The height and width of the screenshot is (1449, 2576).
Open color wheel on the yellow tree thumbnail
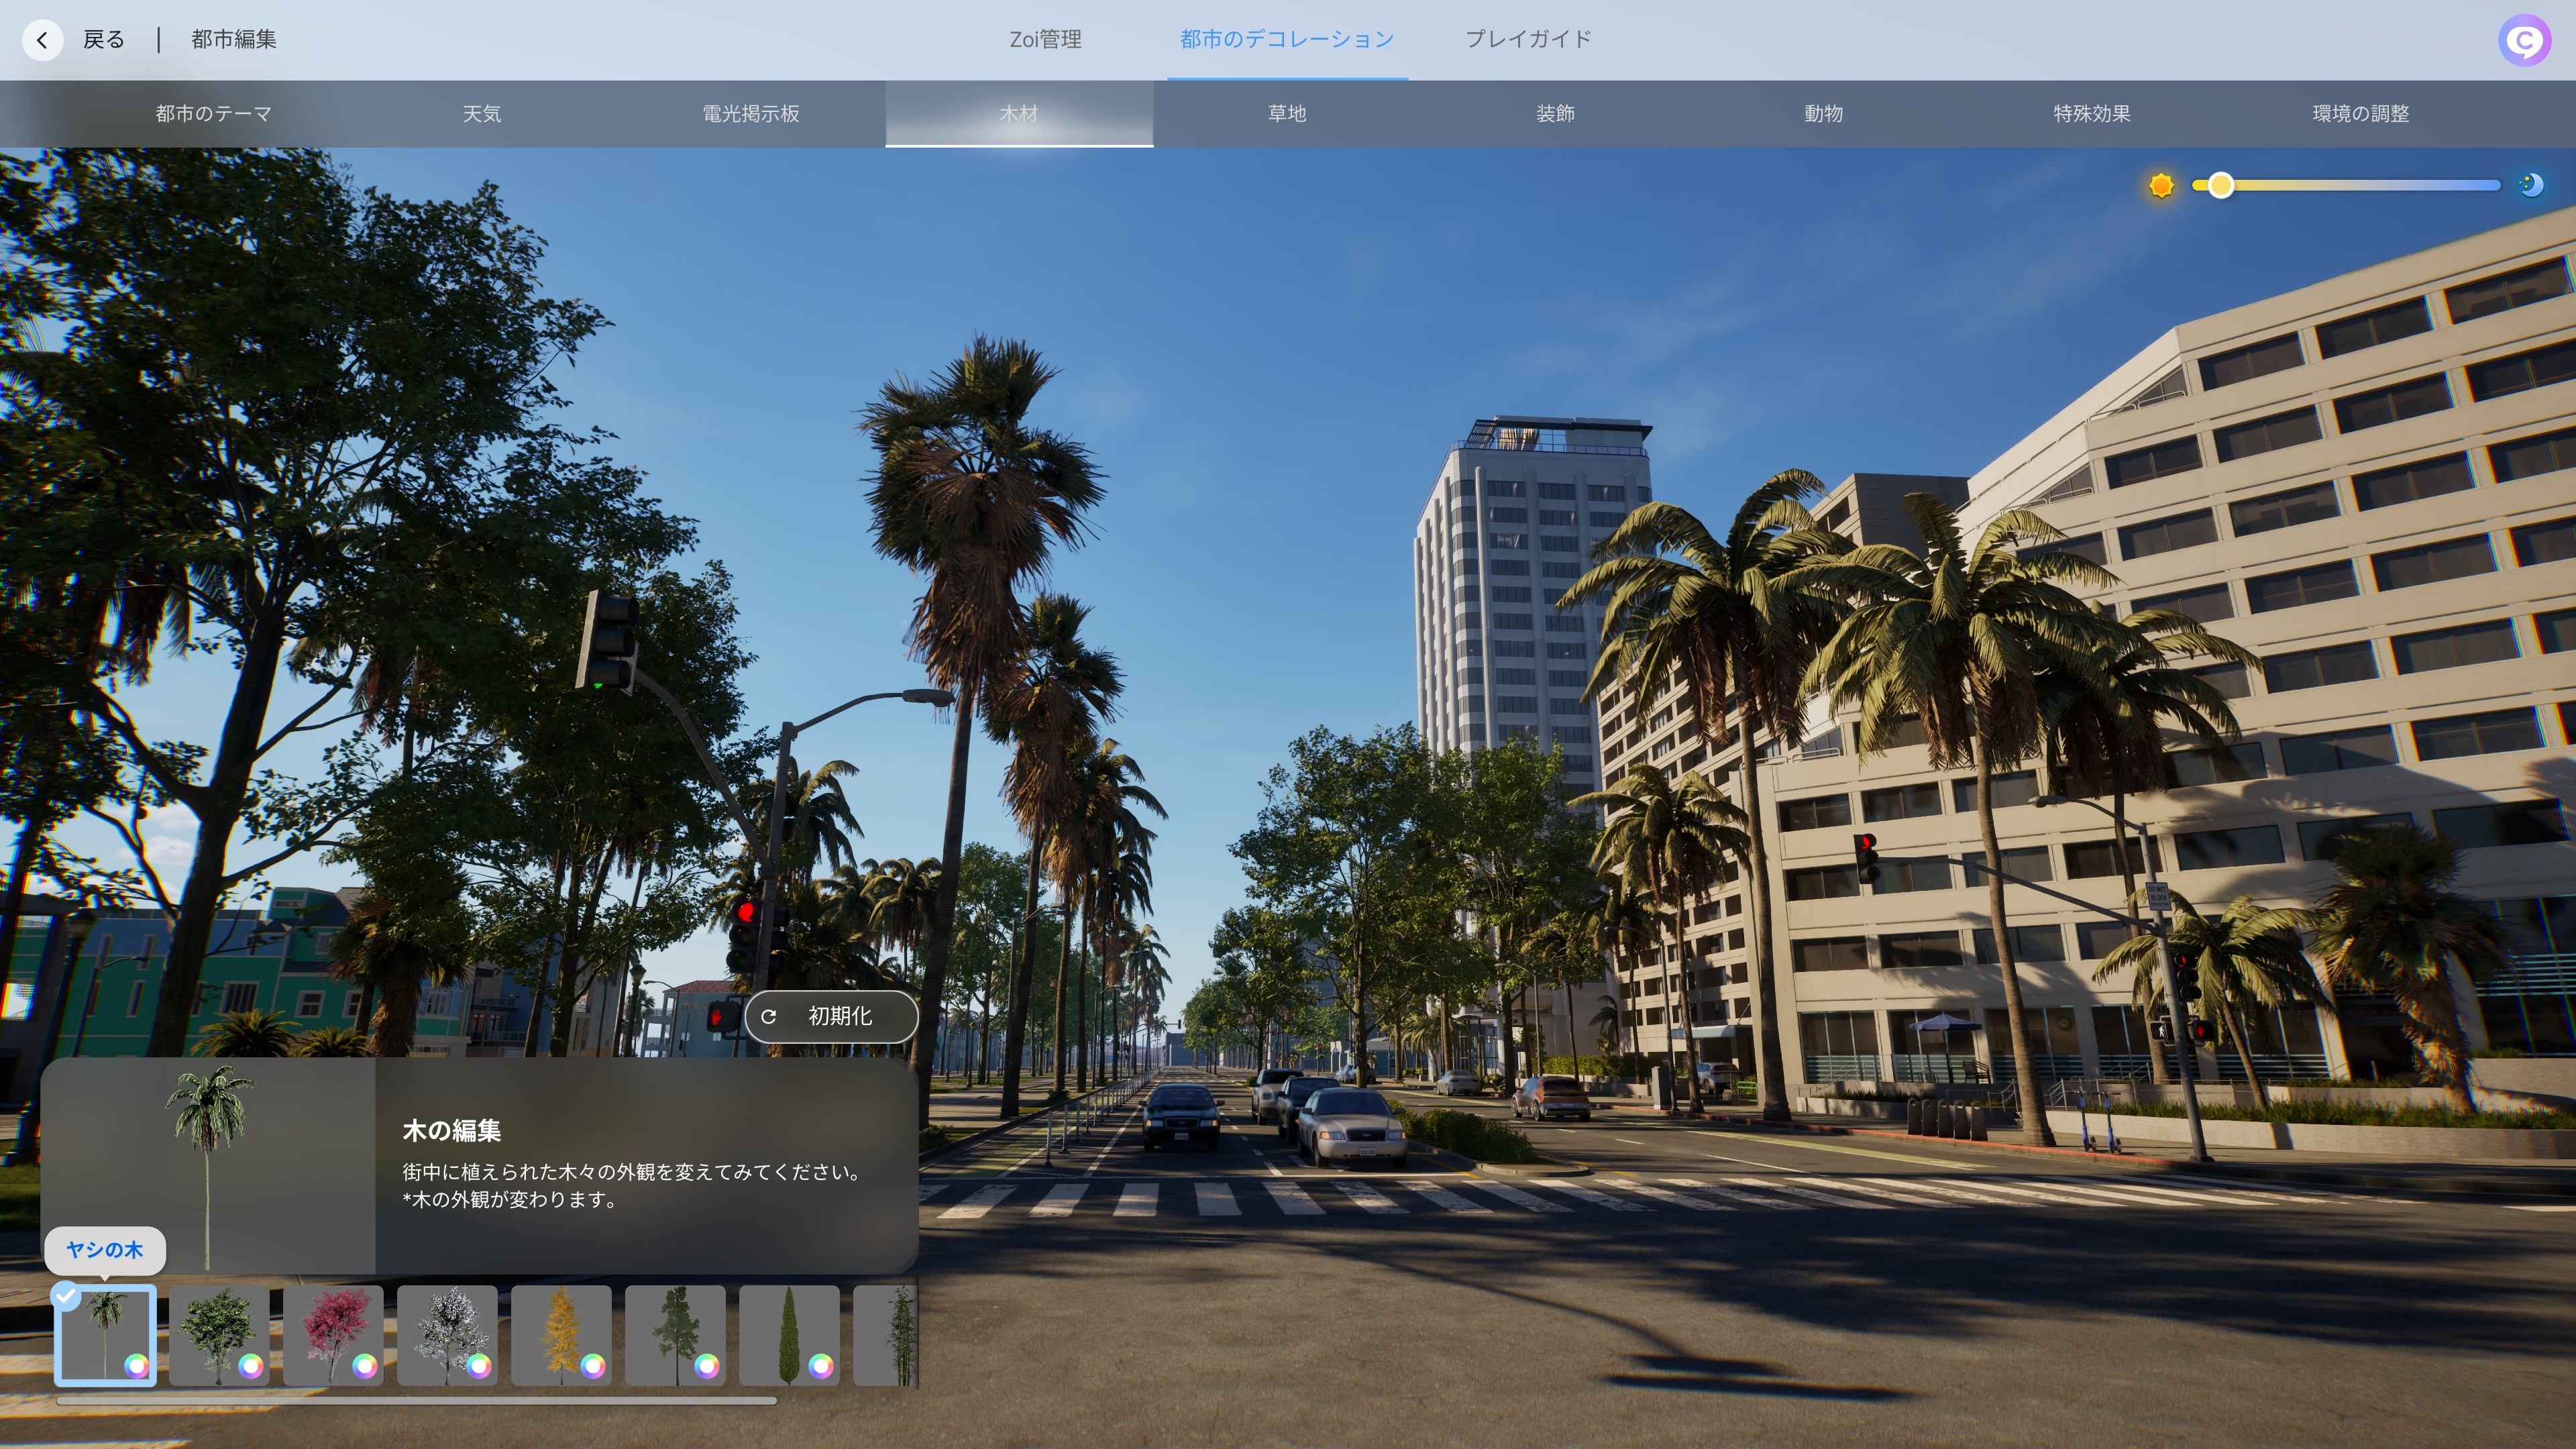[593, 1366]
